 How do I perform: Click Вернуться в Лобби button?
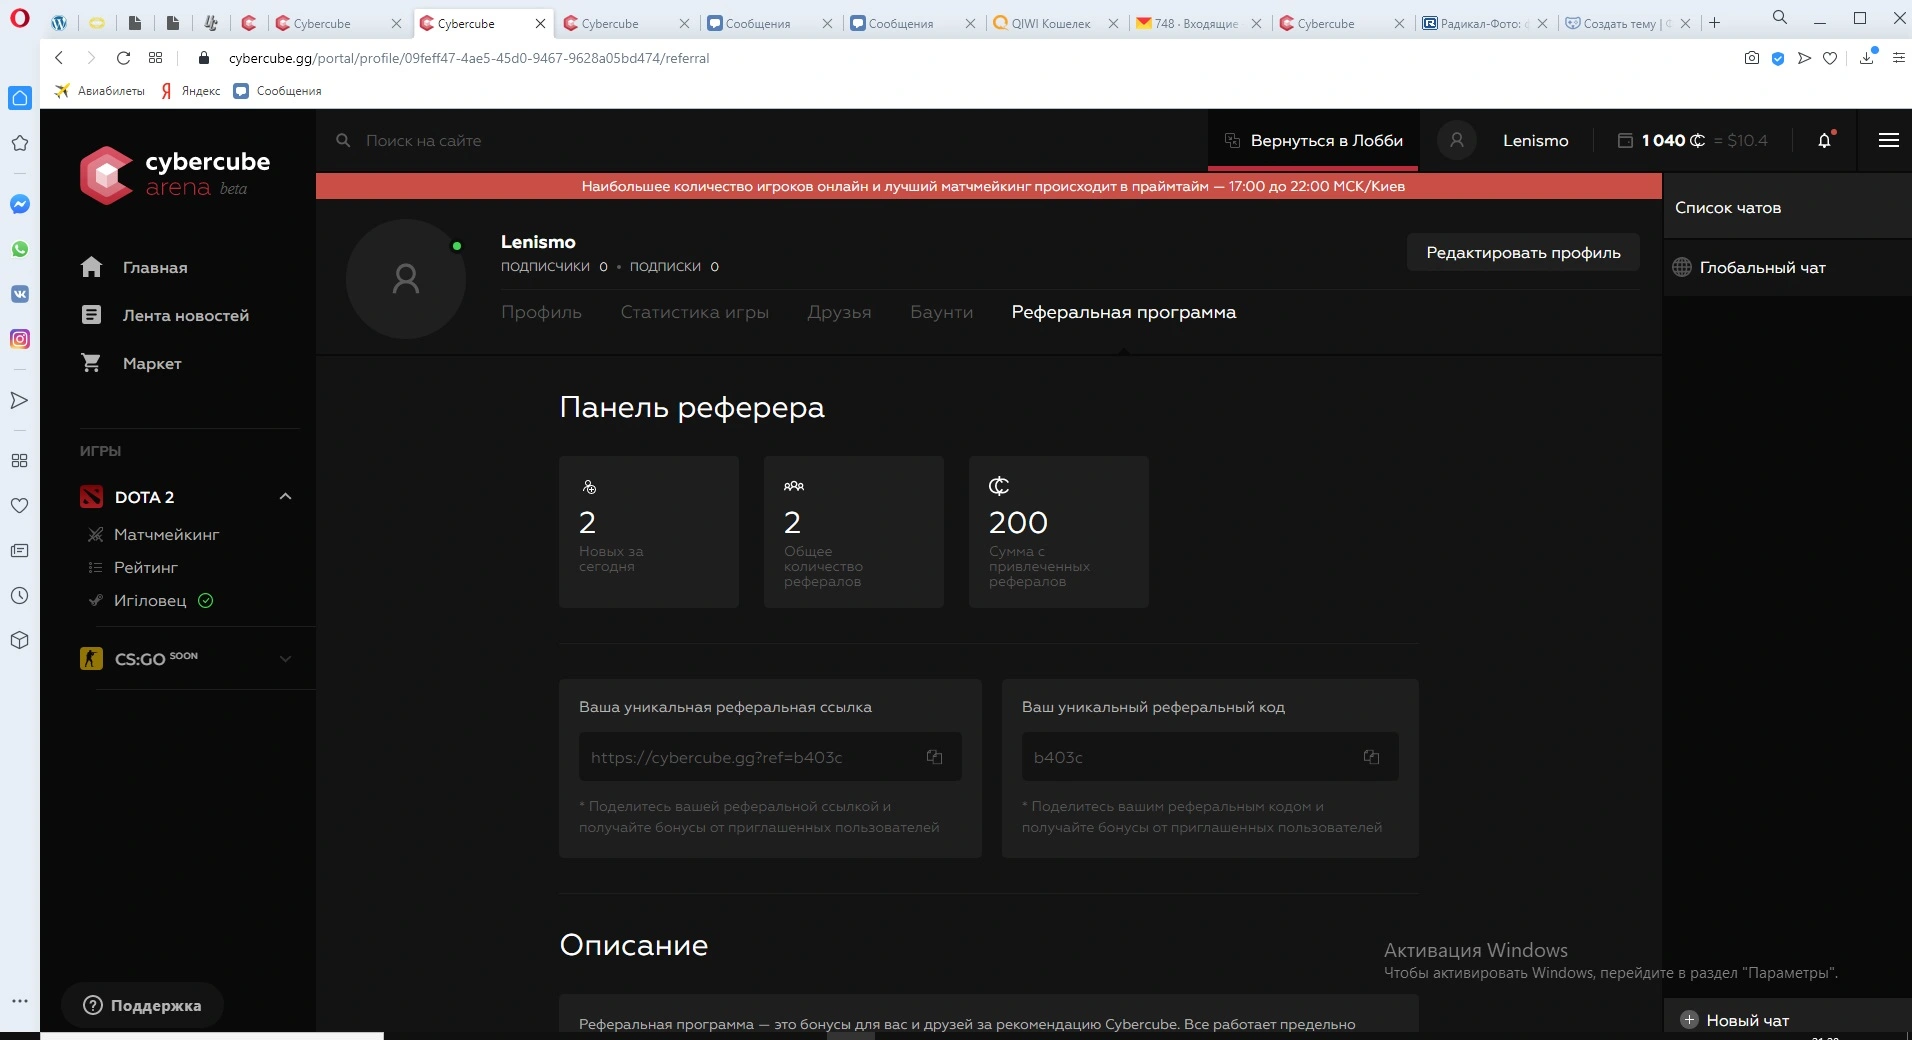coord(1313,140)
